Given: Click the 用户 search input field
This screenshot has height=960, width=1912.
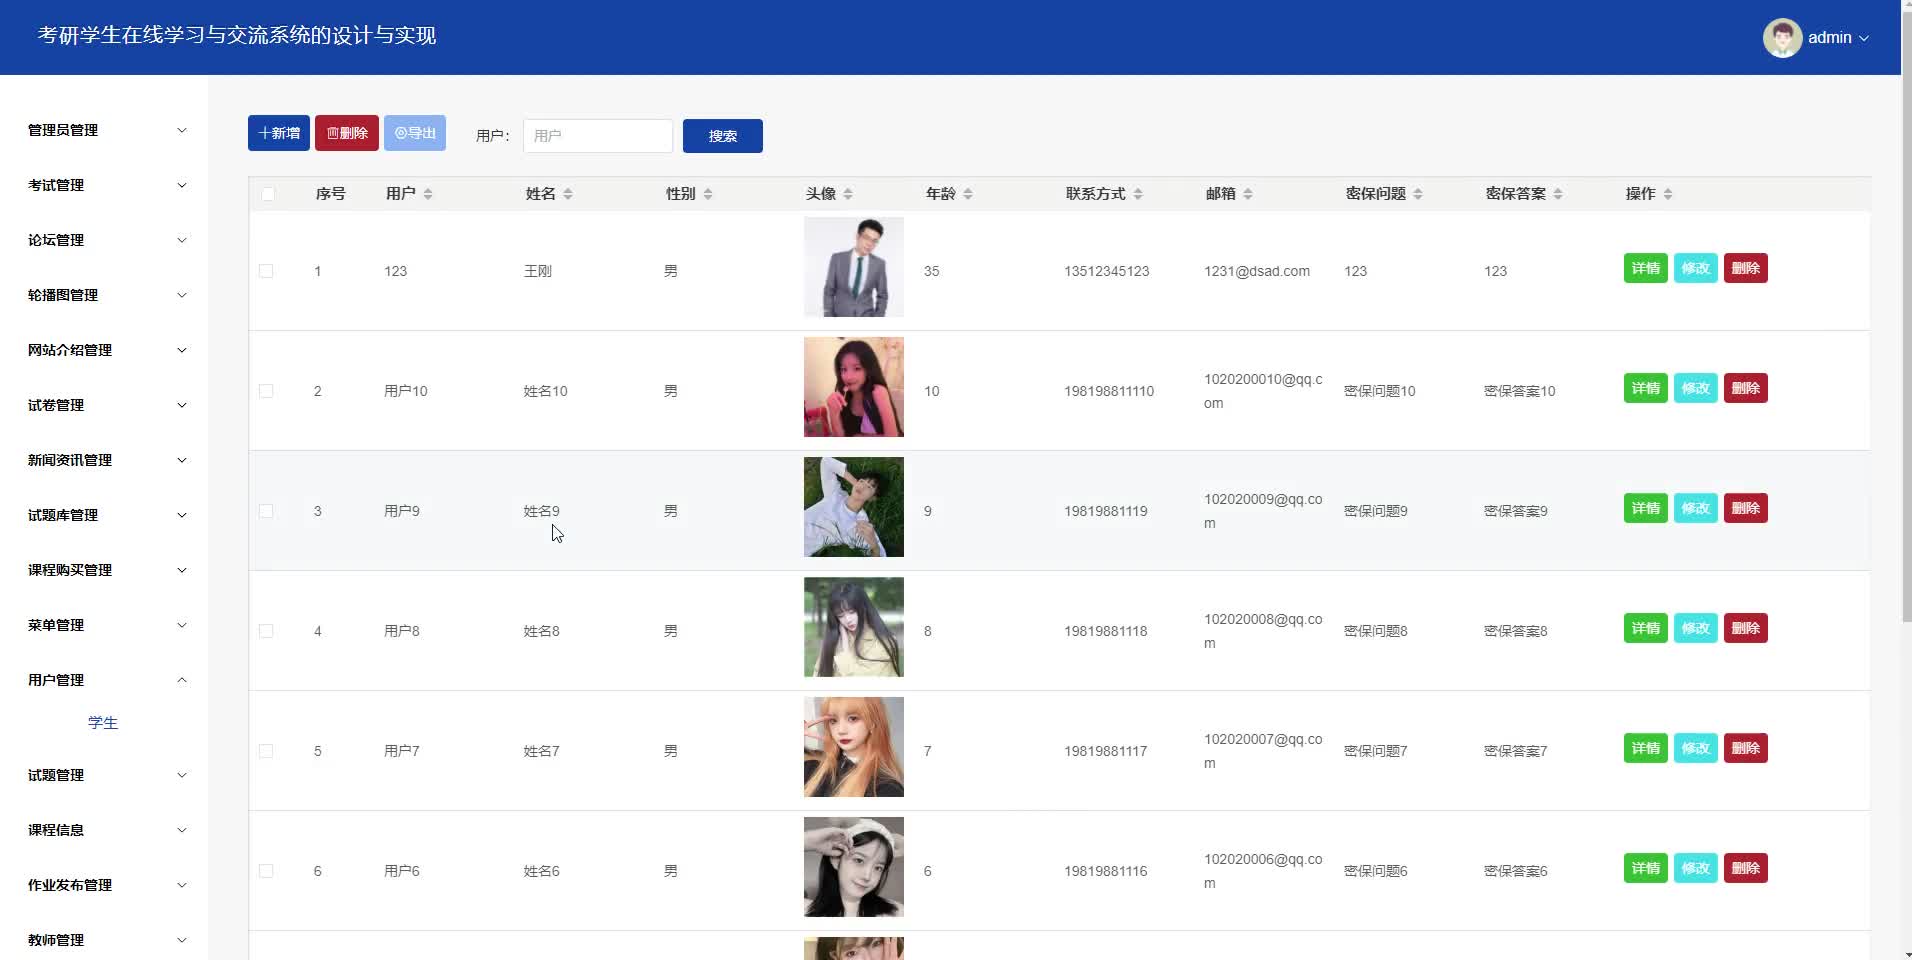Looking at the screenshot, I should 597,135.
